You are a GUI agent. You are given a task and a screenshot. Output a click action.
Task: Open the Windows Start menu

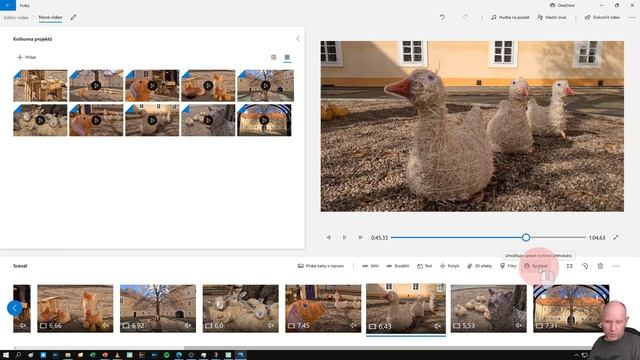click(x=6, y=355)
